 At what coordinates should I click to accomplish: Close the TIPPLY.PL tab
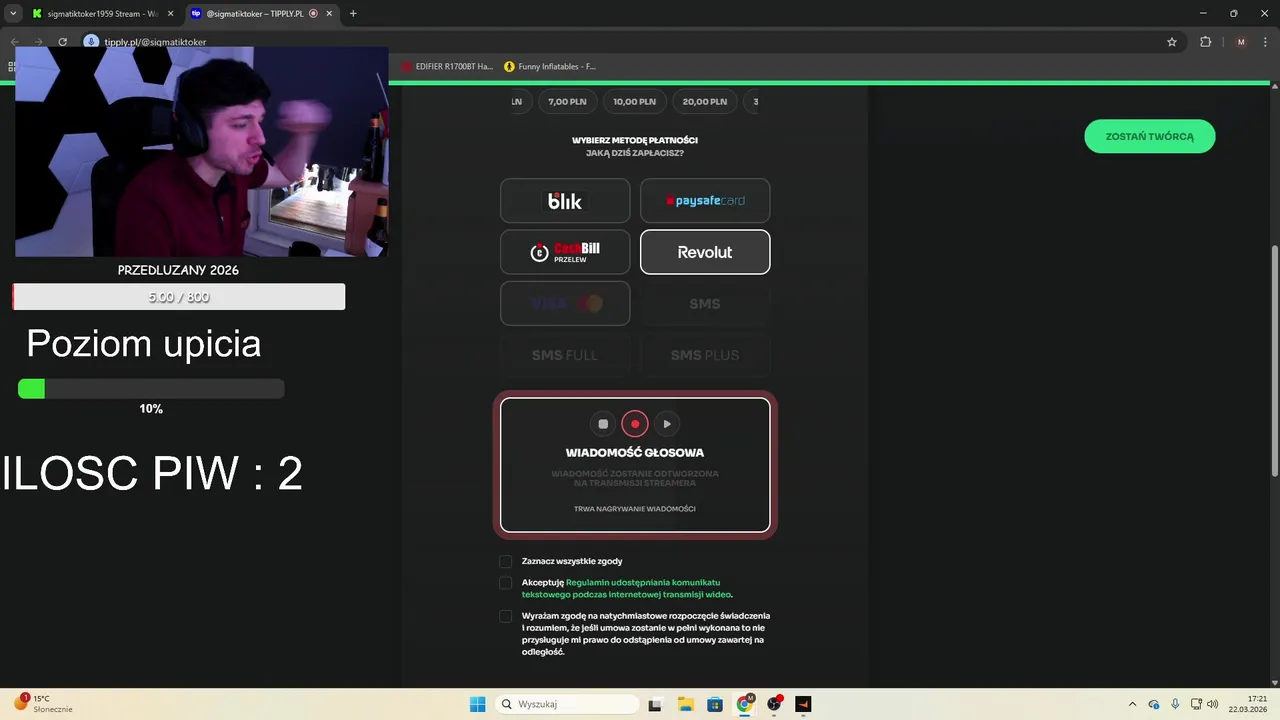331,14
